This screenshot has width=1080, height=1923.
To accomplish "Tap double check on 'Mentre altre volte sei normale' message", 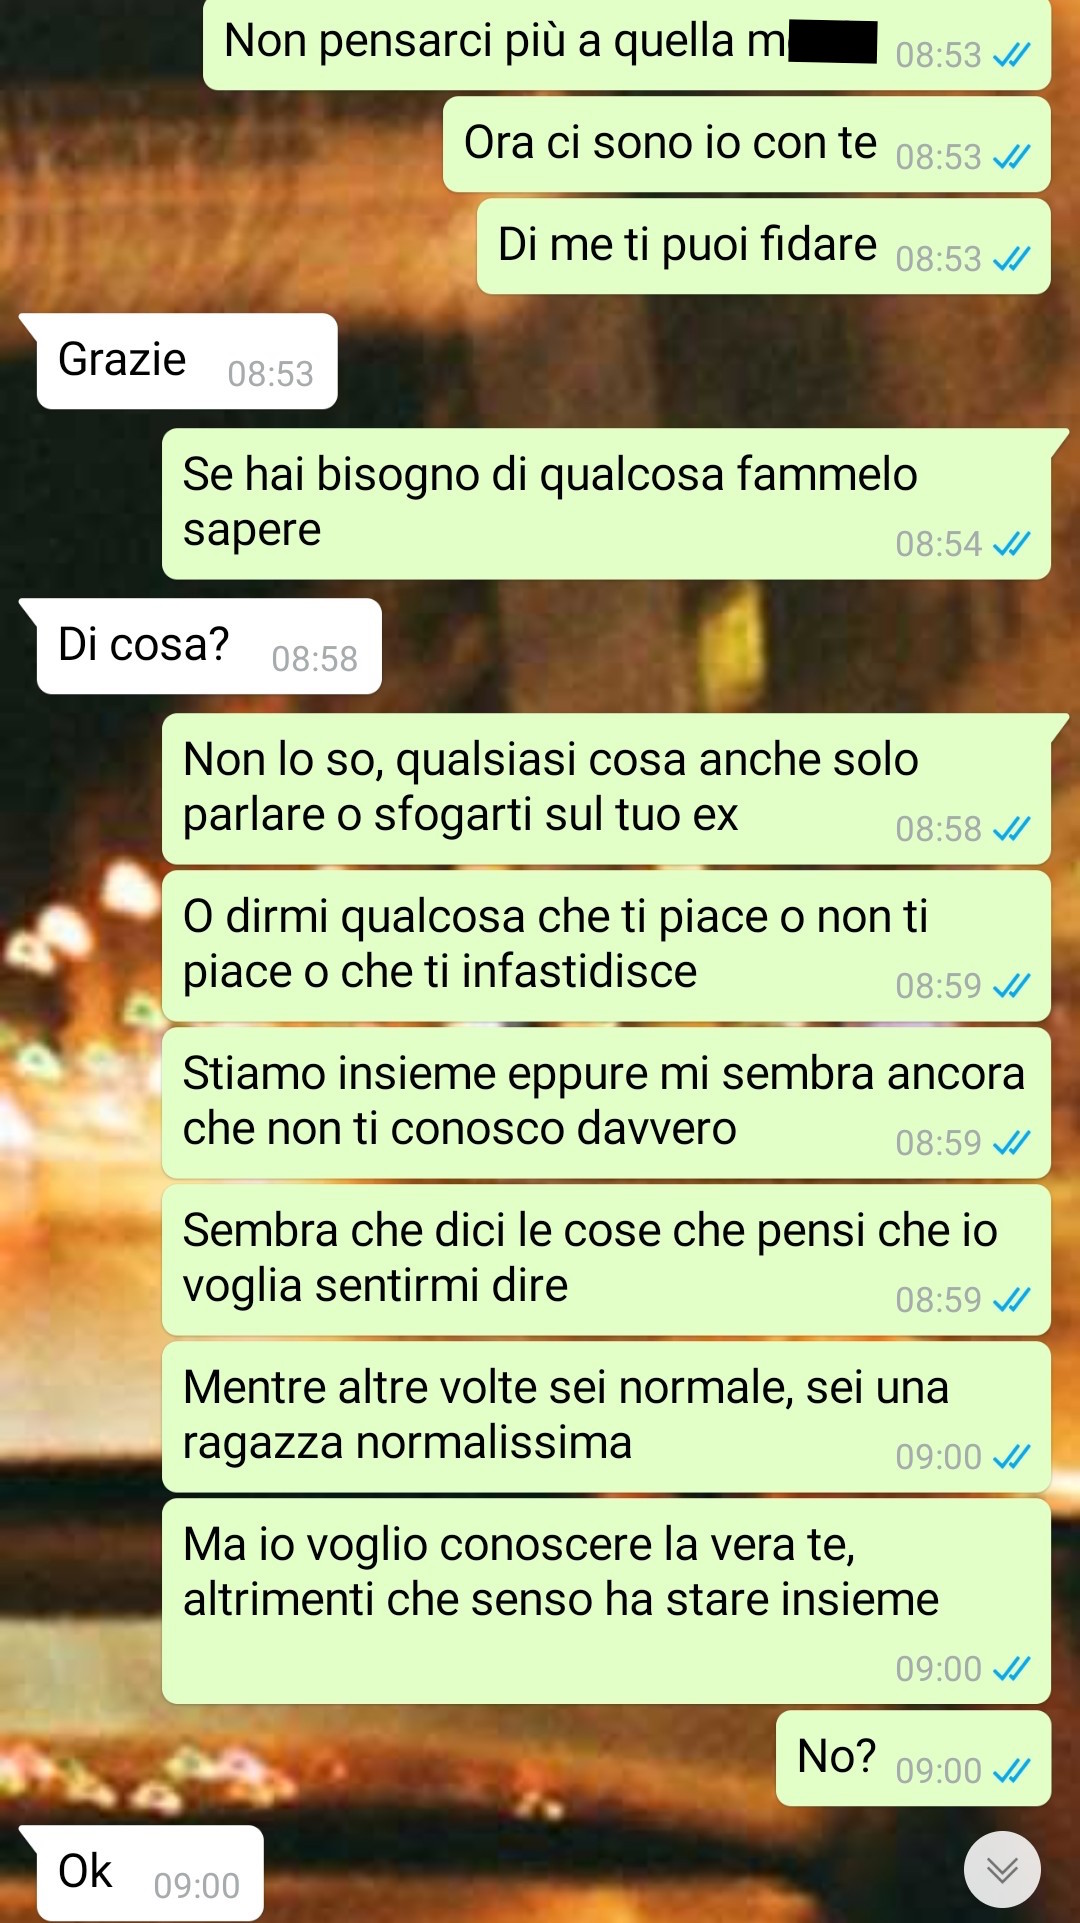I will coord(1011,1457).
